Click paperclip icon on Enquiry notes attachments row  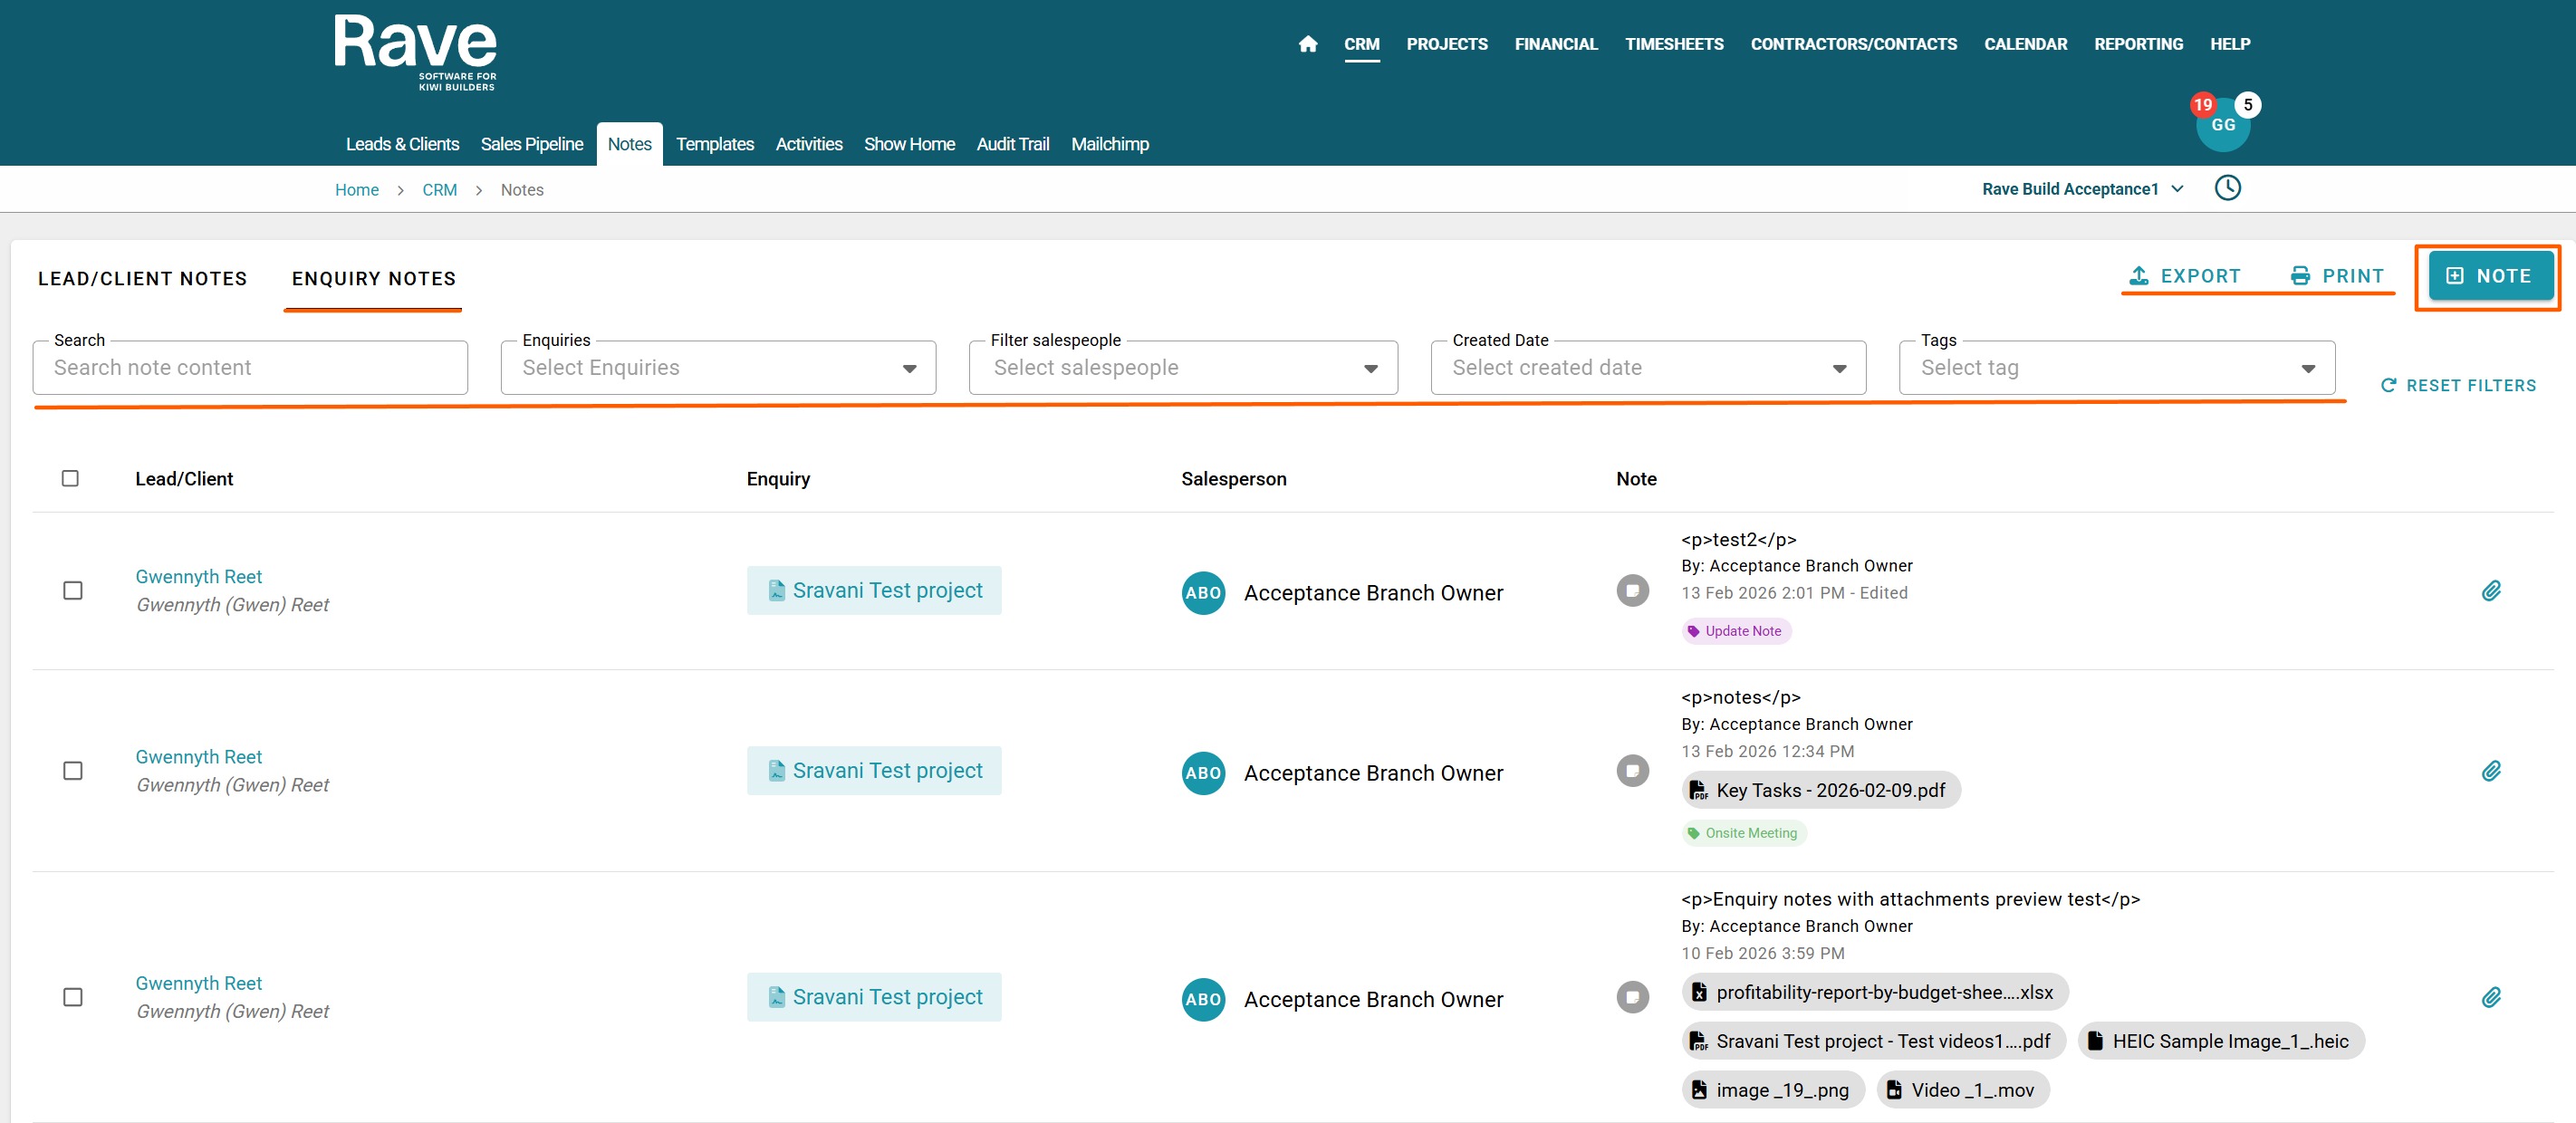[x=2490, y=997]
